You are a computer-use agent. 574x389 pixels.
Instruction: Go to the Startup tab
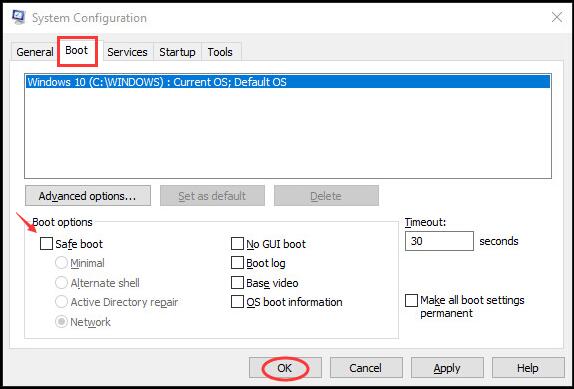[x=177, y=52]
